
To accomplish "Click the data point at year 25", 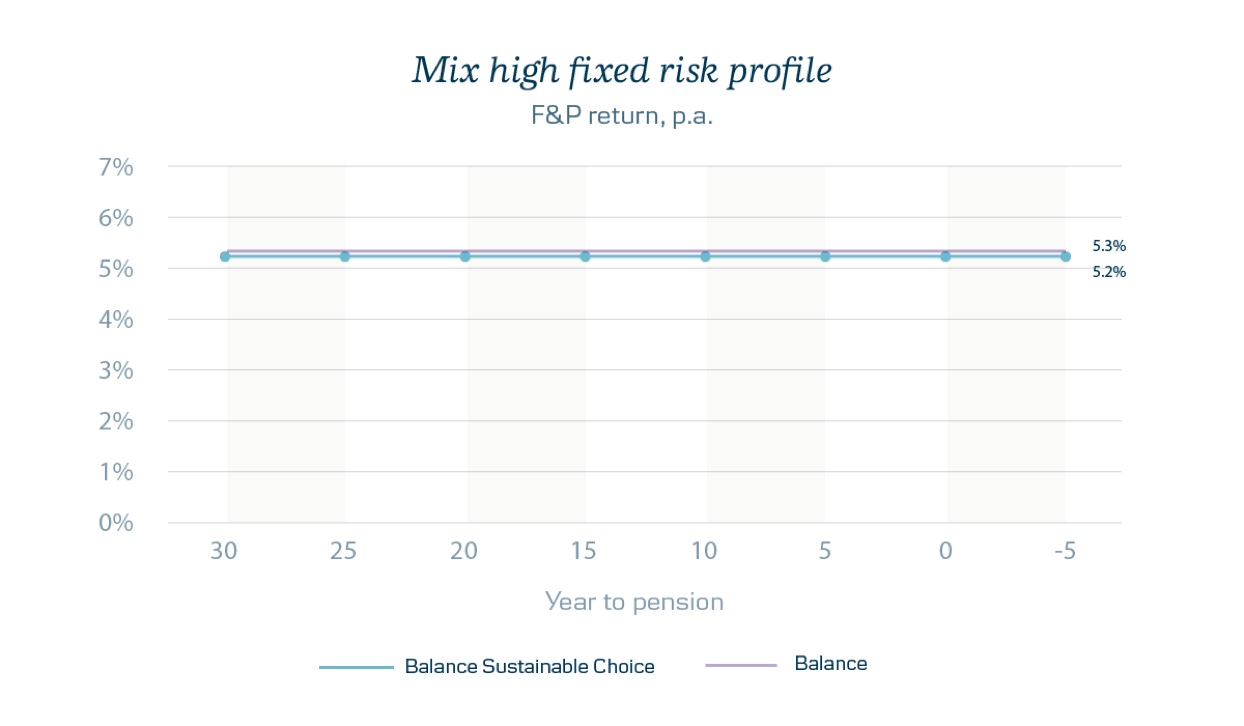I will (x=345, y=257).
